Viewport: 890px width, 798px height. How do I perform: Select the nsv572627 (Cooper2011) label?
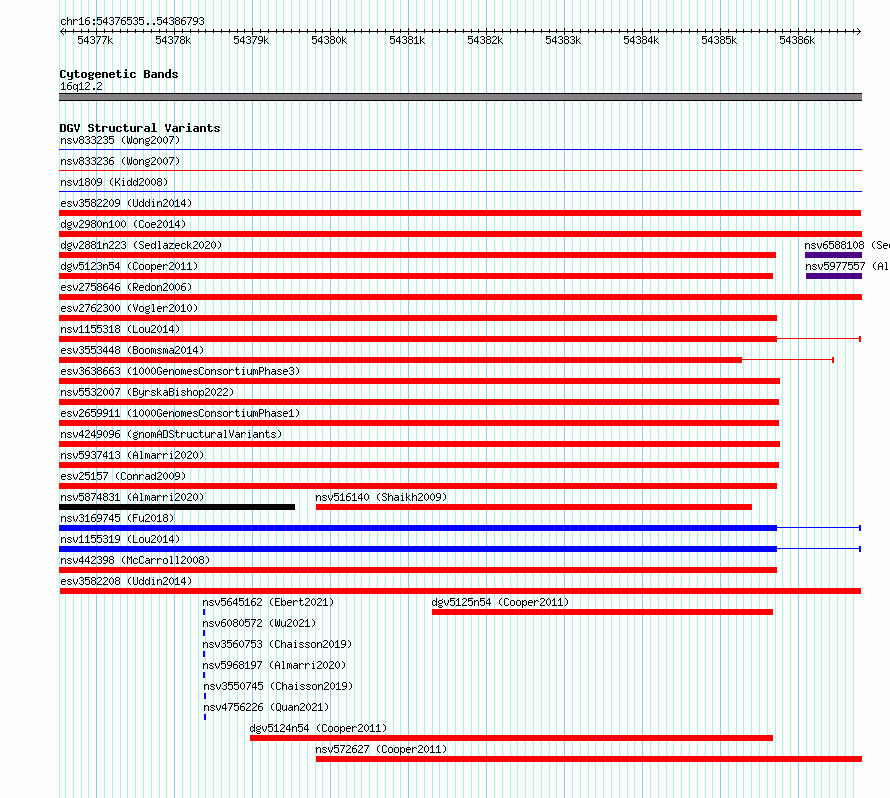381,749
